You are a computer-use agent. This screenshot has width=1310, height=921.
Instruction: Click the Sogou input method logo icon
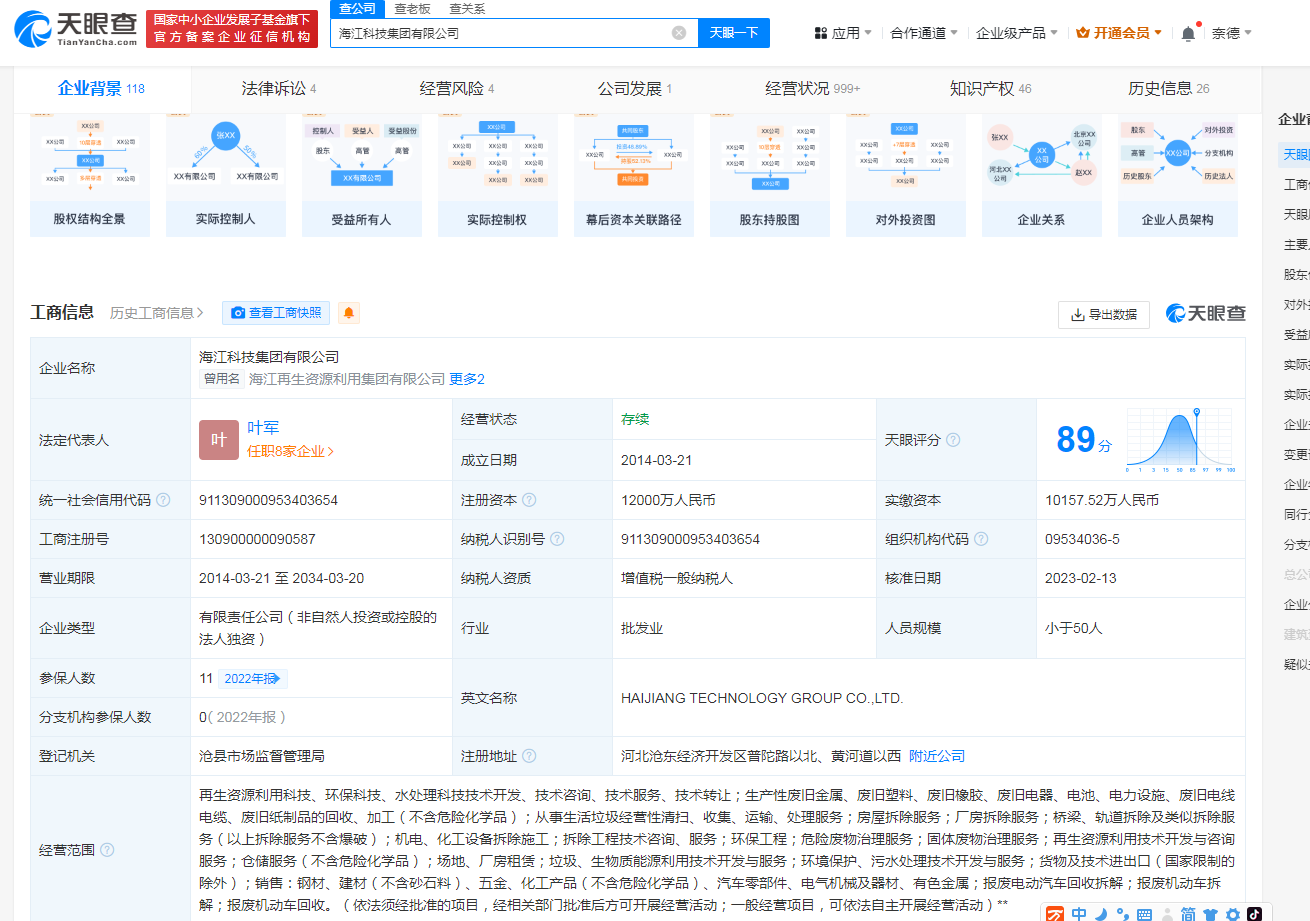click(x=1055, y=914)
